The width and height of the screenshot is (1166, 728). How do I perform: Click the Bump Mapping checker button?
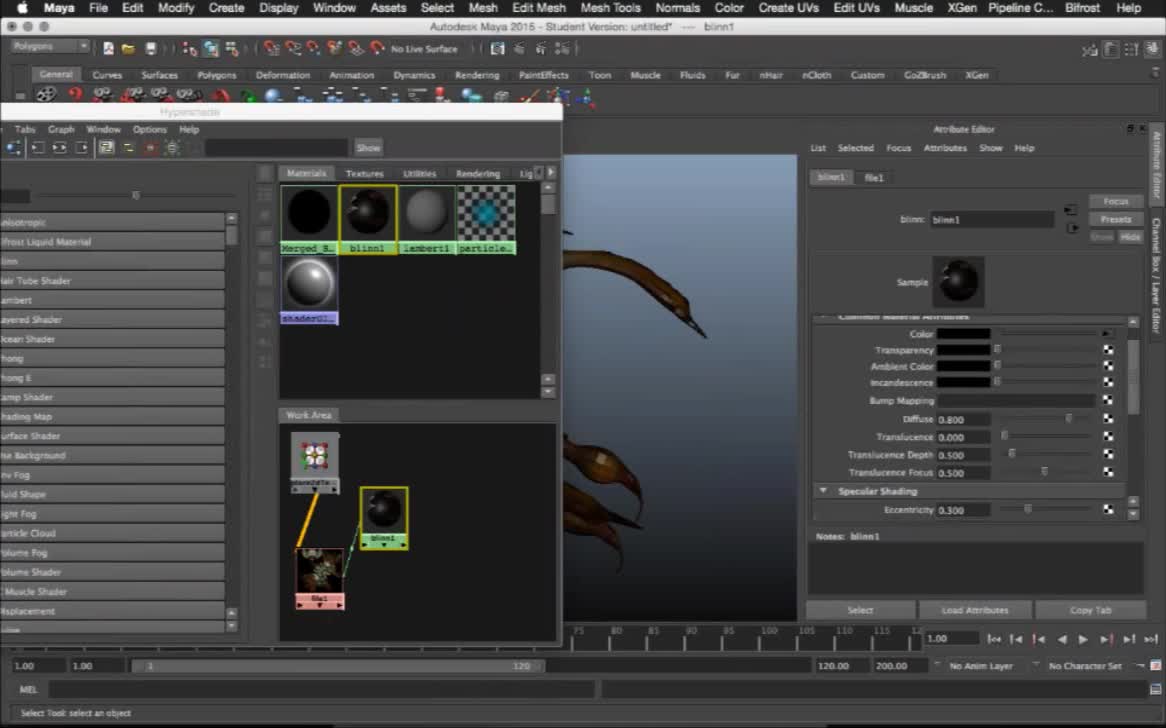[x=1108, y=400]
